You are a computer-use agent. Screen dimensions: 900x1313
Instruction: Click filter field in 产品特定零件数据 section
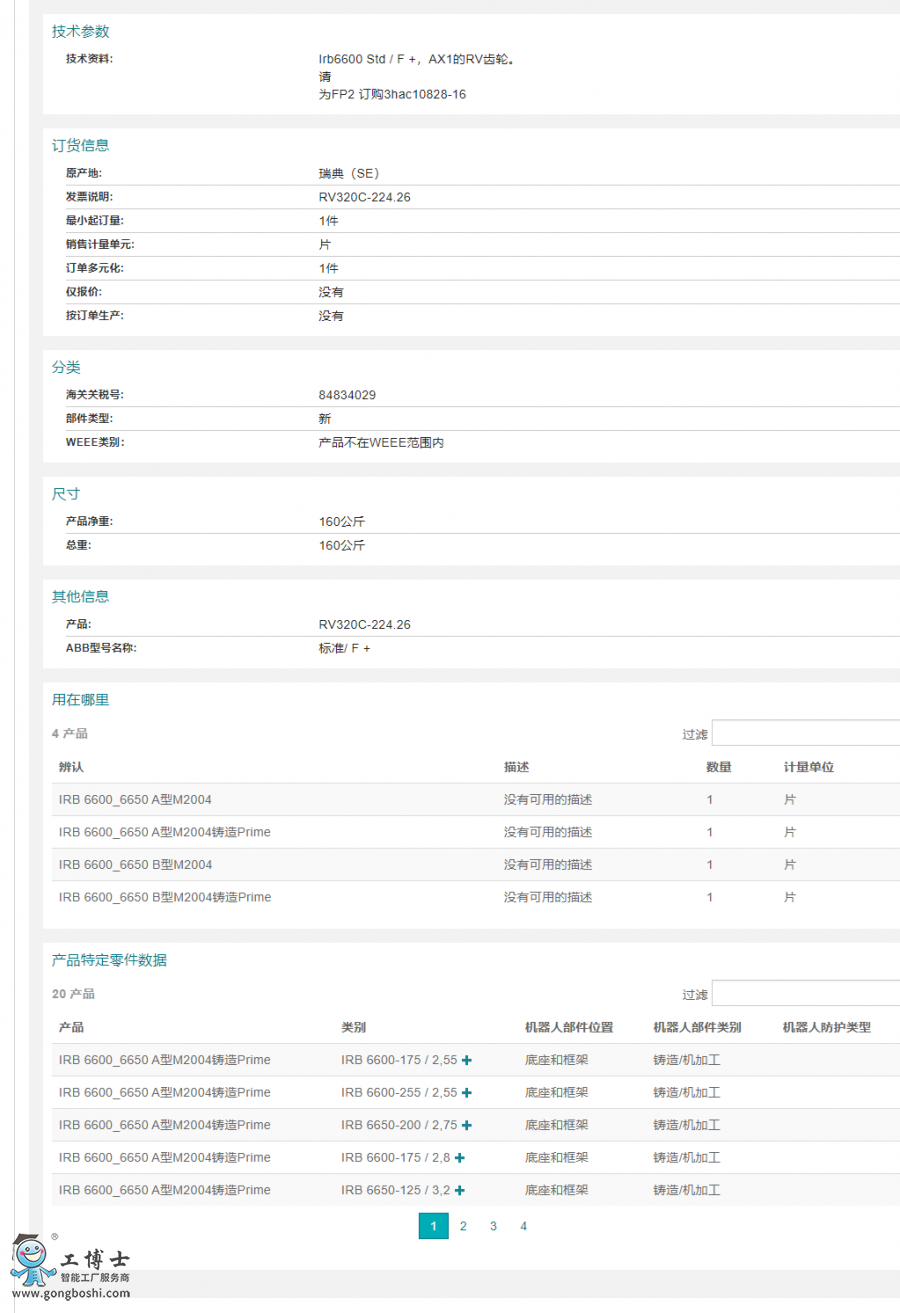805,994
